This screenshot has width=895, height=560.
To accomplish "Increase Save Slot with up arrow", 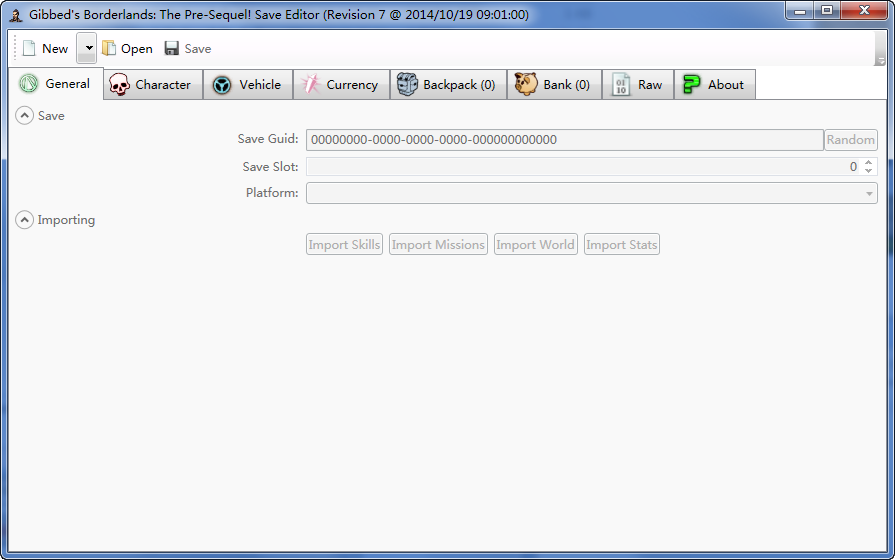I will pyautogui.click(x=868, y=163).
